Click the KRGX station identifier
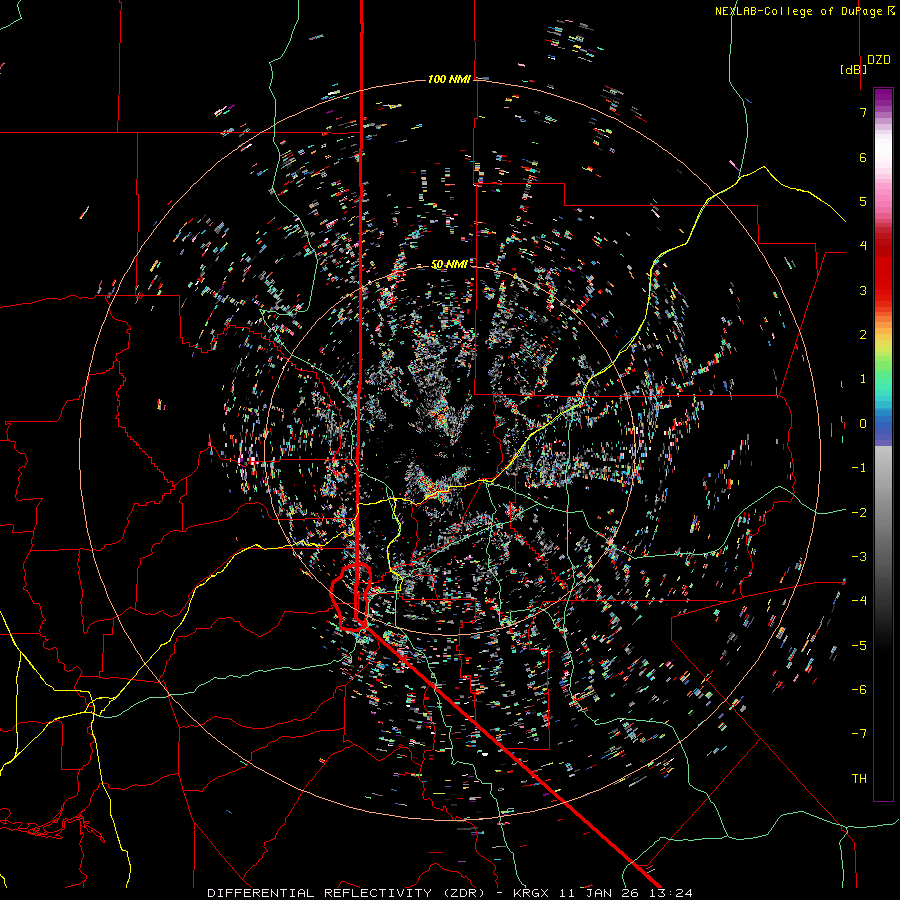The height and width of the screenshot is (900, 900). [533, 893]
